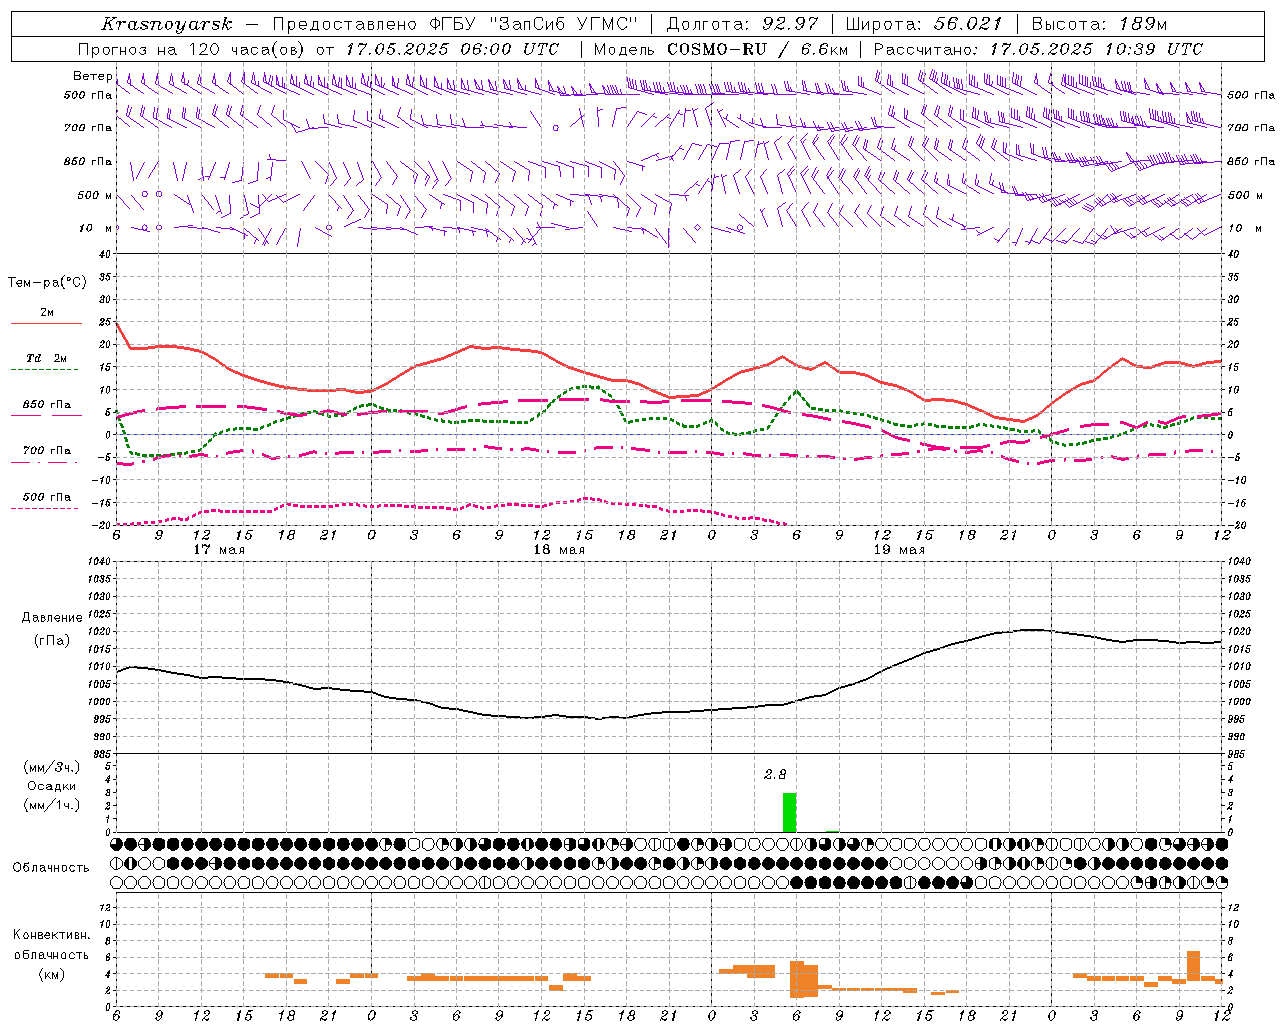Click the 'Давление' pressure panel label
1280x1024 pixels.
pos(52,618)
